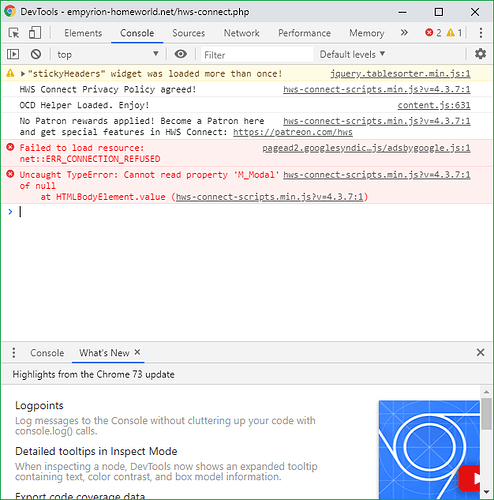Viewport: 494px width, 500px height.
Task: Open live expression eye icon
Action: pyautogui.click(x=180, y=54)
